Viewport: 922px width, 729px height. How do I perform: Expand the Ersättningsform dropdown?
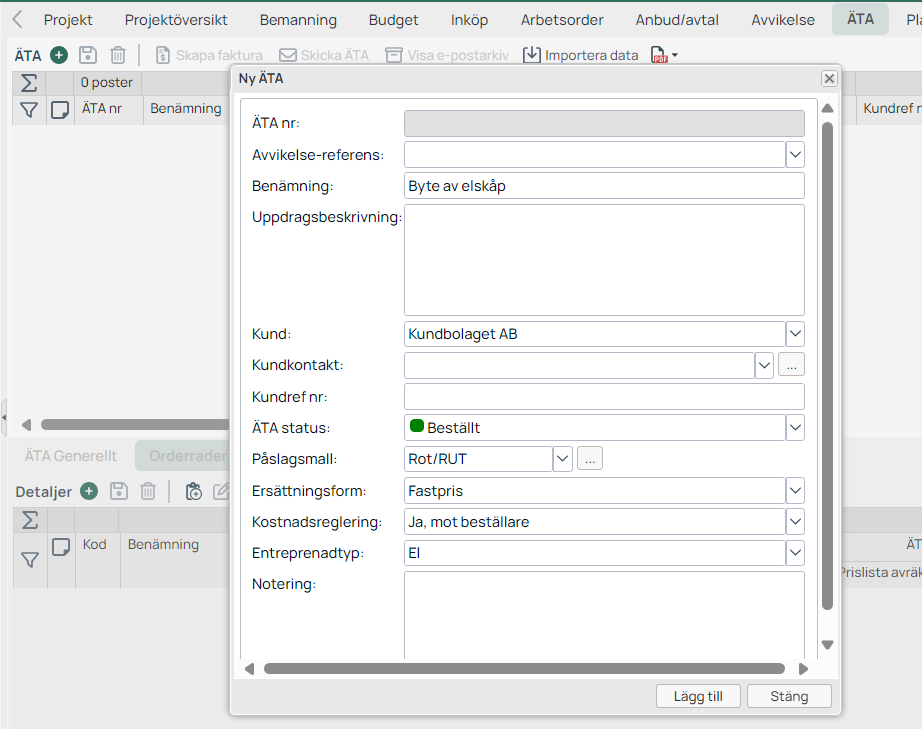click(x=795, y=490)
